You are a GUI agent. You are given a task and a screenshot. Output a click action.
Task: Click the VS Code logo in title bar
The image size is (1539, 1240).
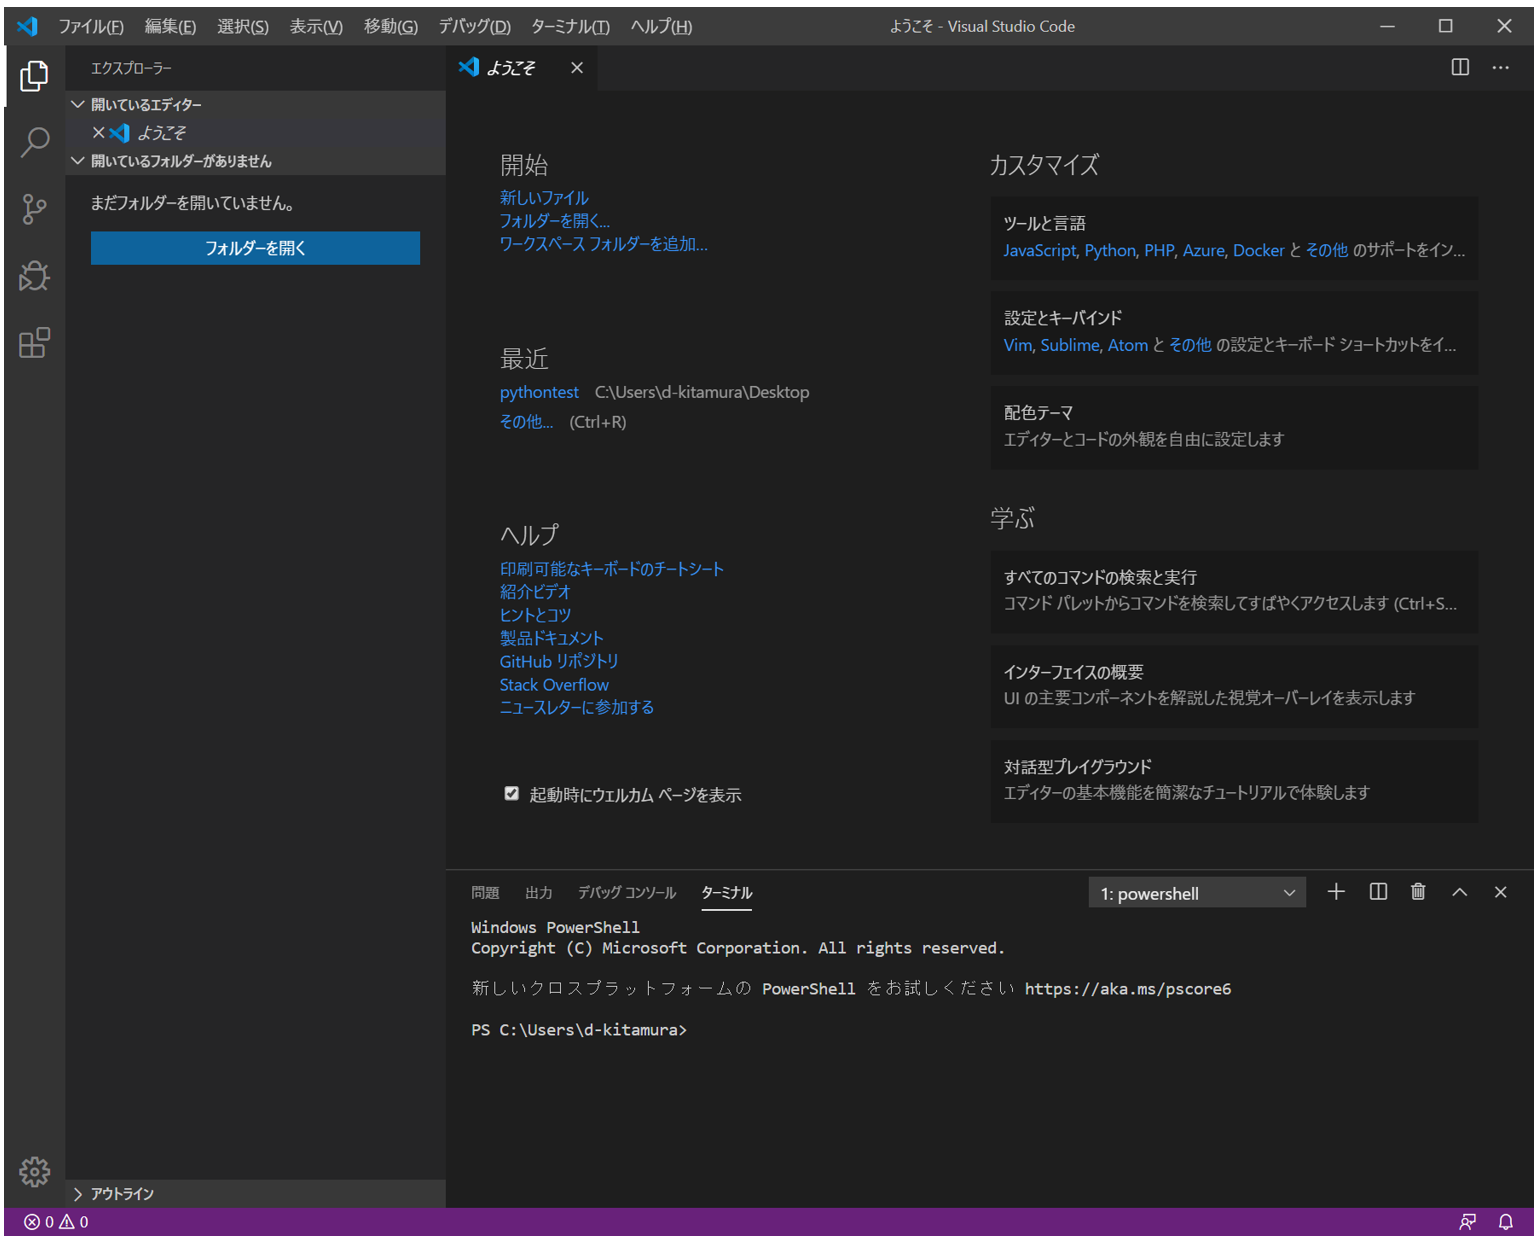(x=28, y=26)
